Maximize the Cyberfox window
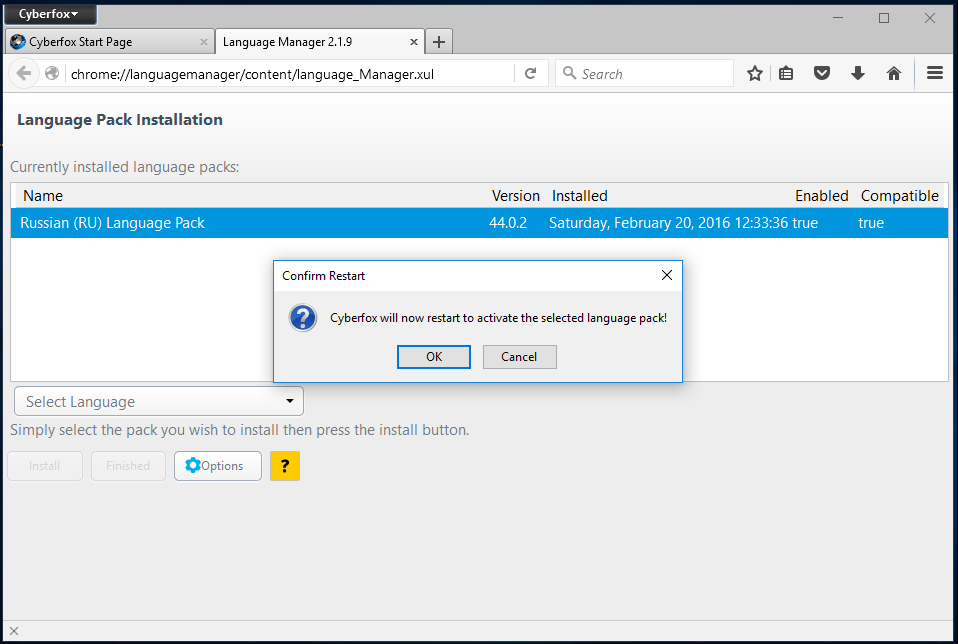The height and width of the screenshot is (644, 958). 883,18
